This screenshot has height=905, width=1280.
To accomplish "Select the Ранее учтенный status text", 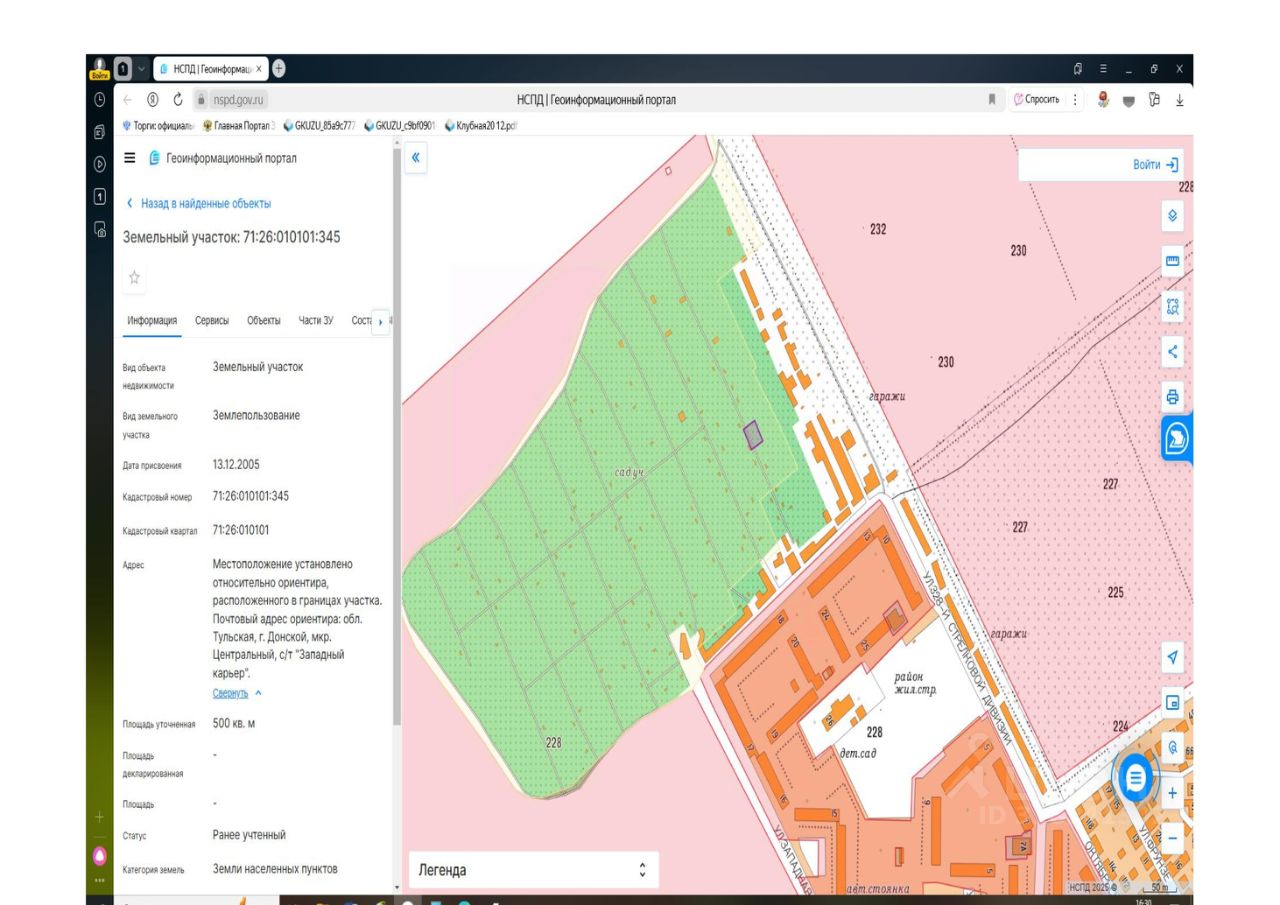I will pyautogui.click(x=249, y=835).
